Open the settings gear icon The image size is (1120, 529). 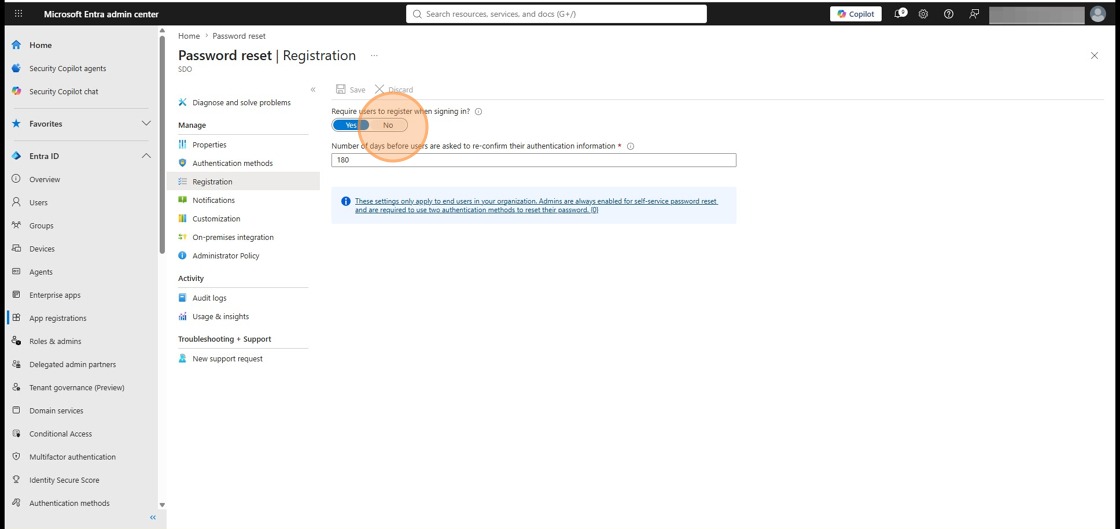(924, 14)
